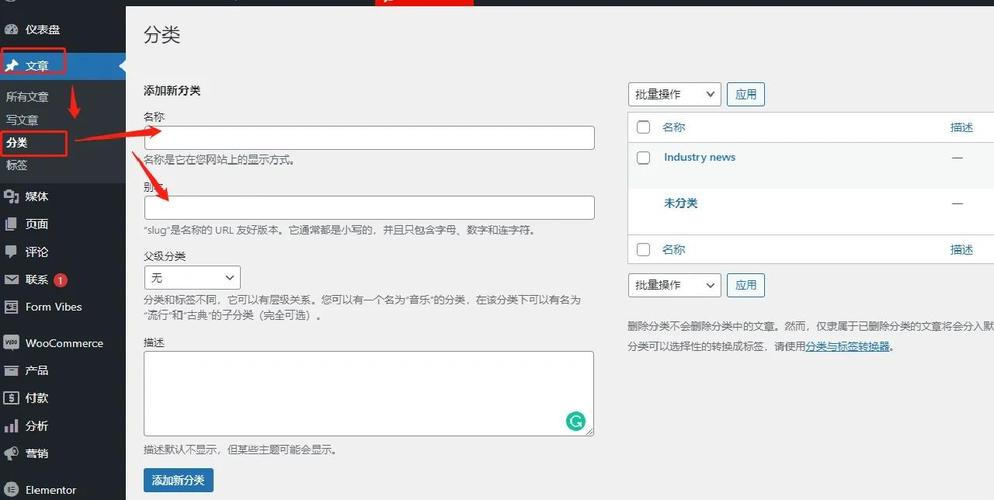Click the Comments (评论) bubble icon

(11, 252)
